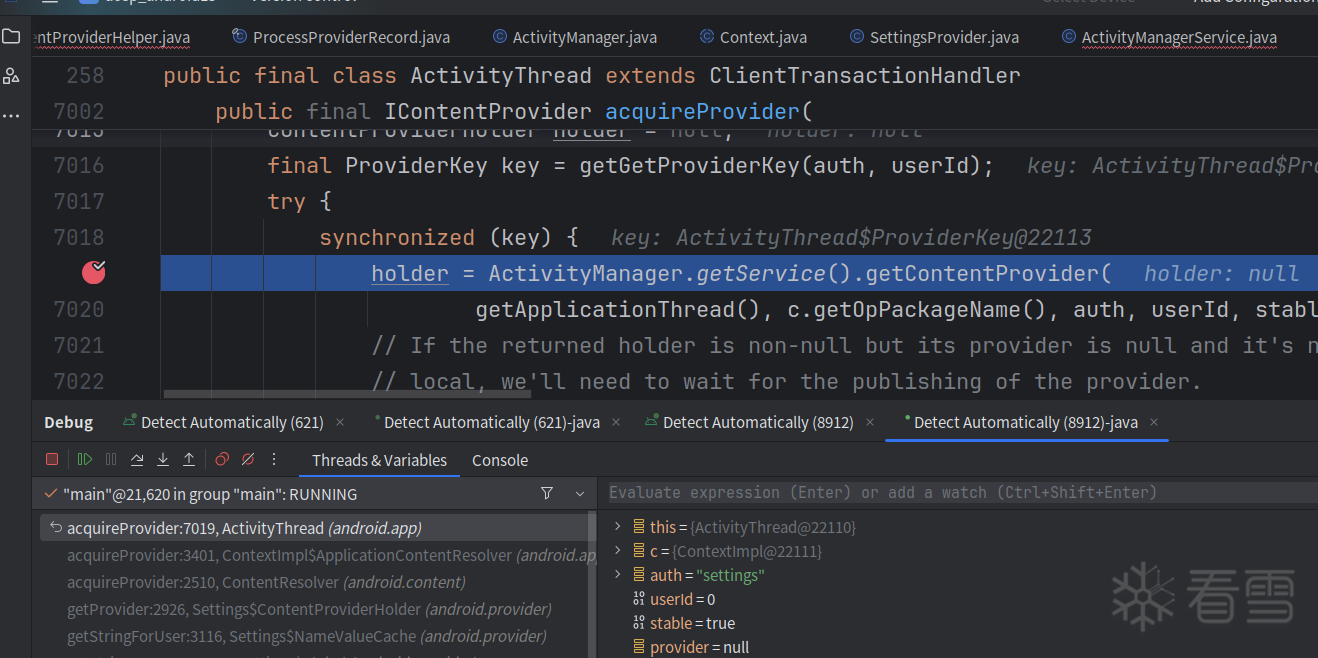Open View Breakpoints dialog
Screen dimensions: 1318x658
222,459
